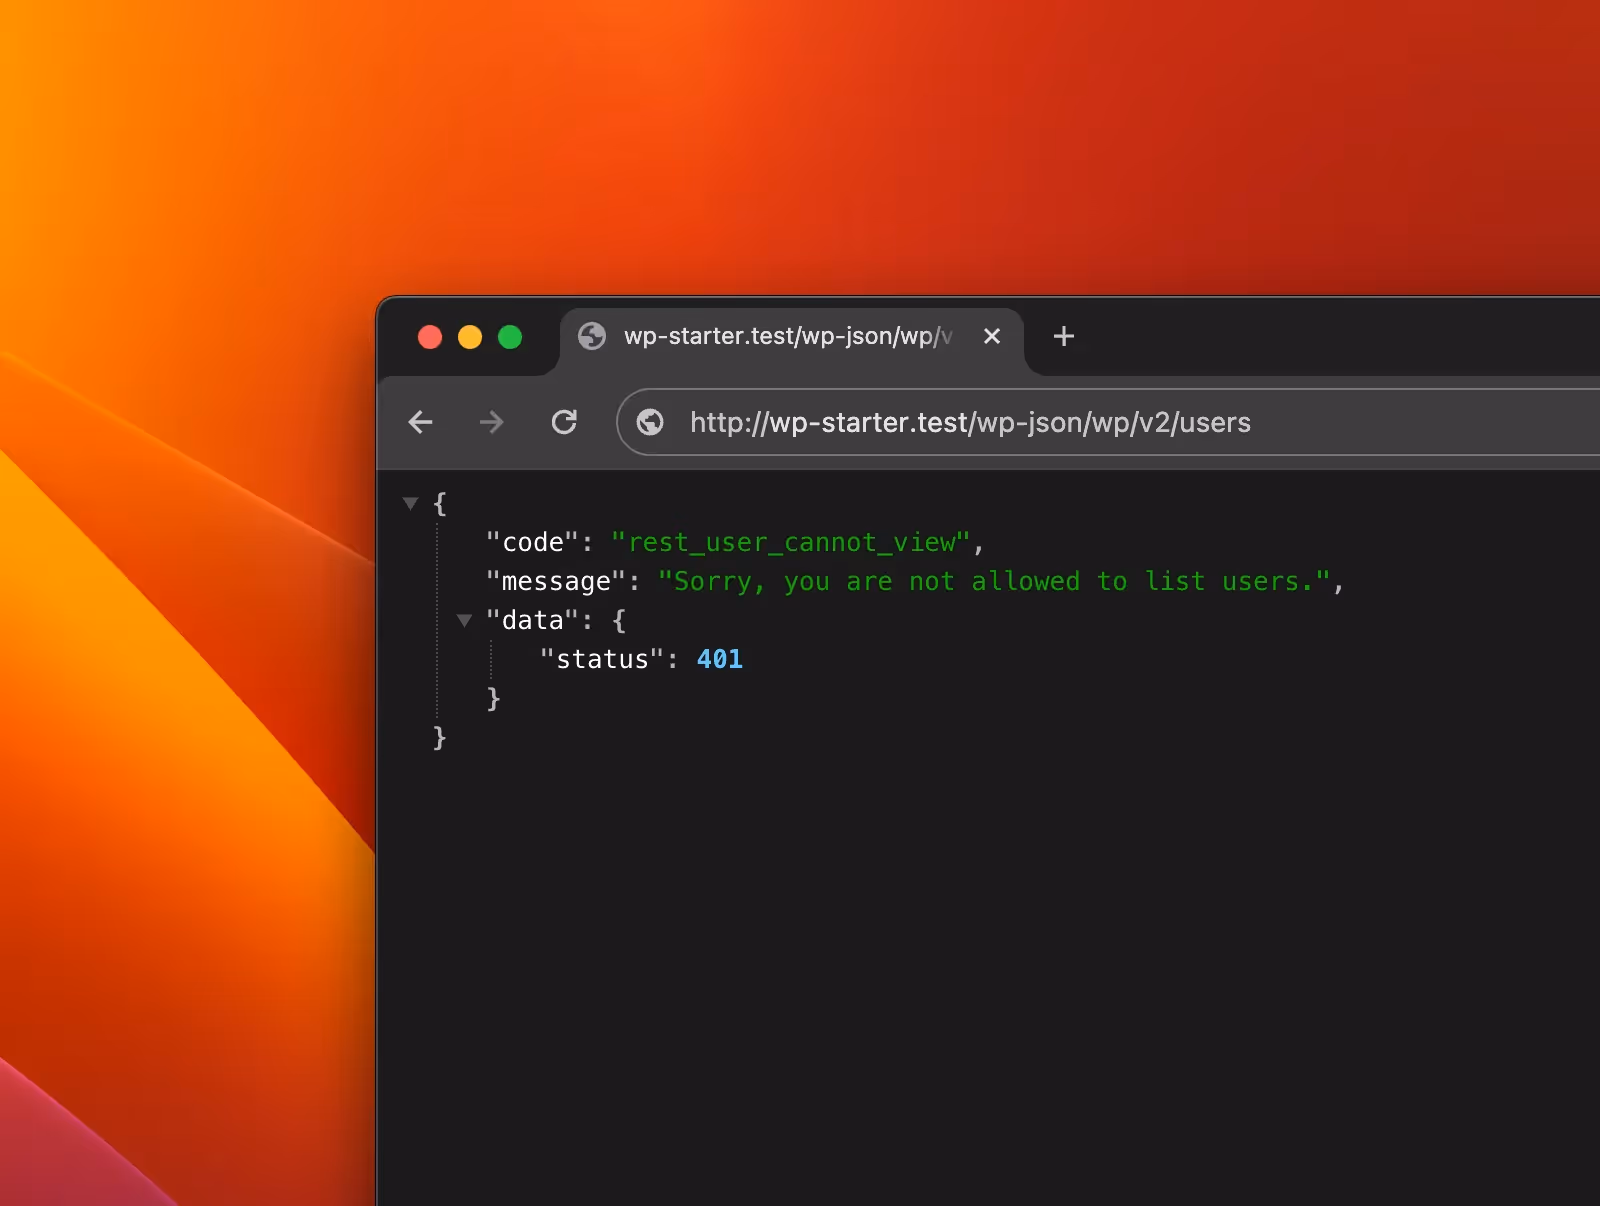Click the "status" key text
Viewport: 1600px width, 1206px height.
coord(602,659)
